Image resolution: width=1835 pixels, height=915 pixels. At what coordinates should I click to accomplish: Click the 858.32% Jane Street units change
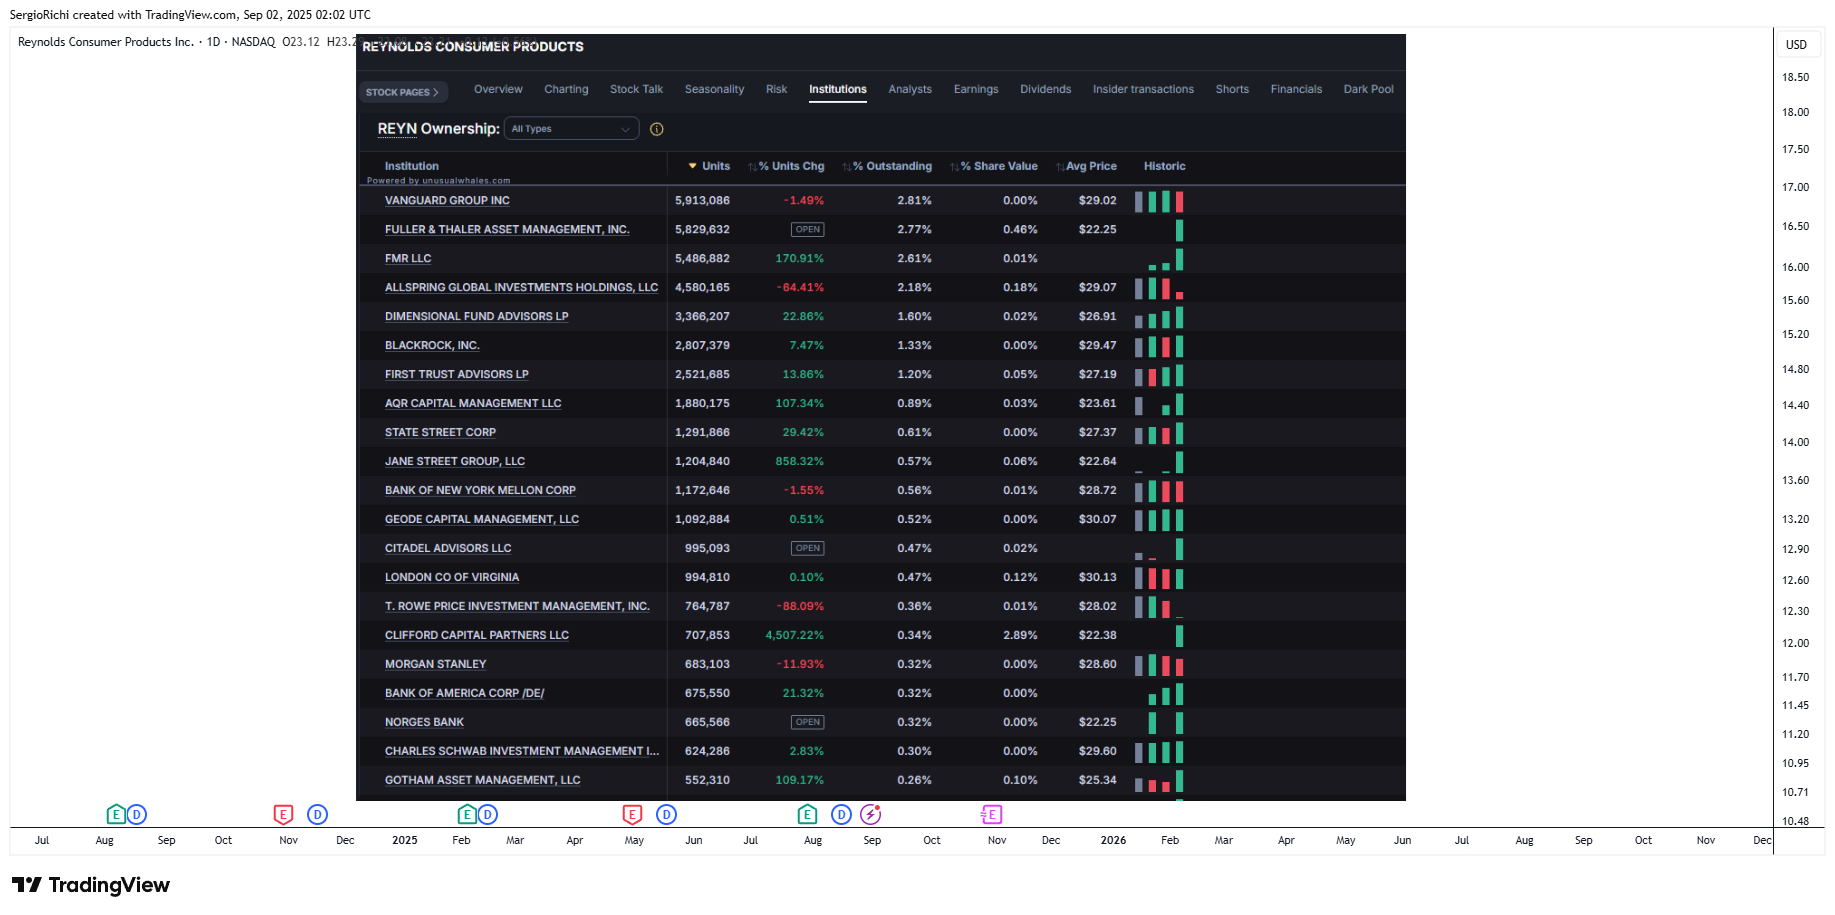point(799,462)
